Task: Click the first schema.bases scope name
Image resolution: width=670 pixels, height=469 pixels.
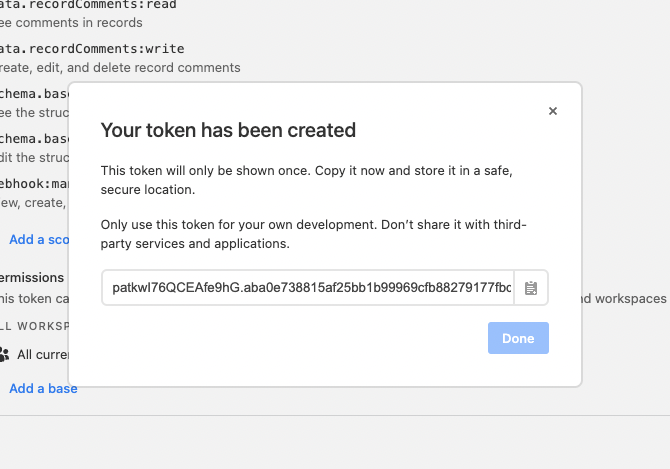Action: pyautogui.click(x=34, y=93)
